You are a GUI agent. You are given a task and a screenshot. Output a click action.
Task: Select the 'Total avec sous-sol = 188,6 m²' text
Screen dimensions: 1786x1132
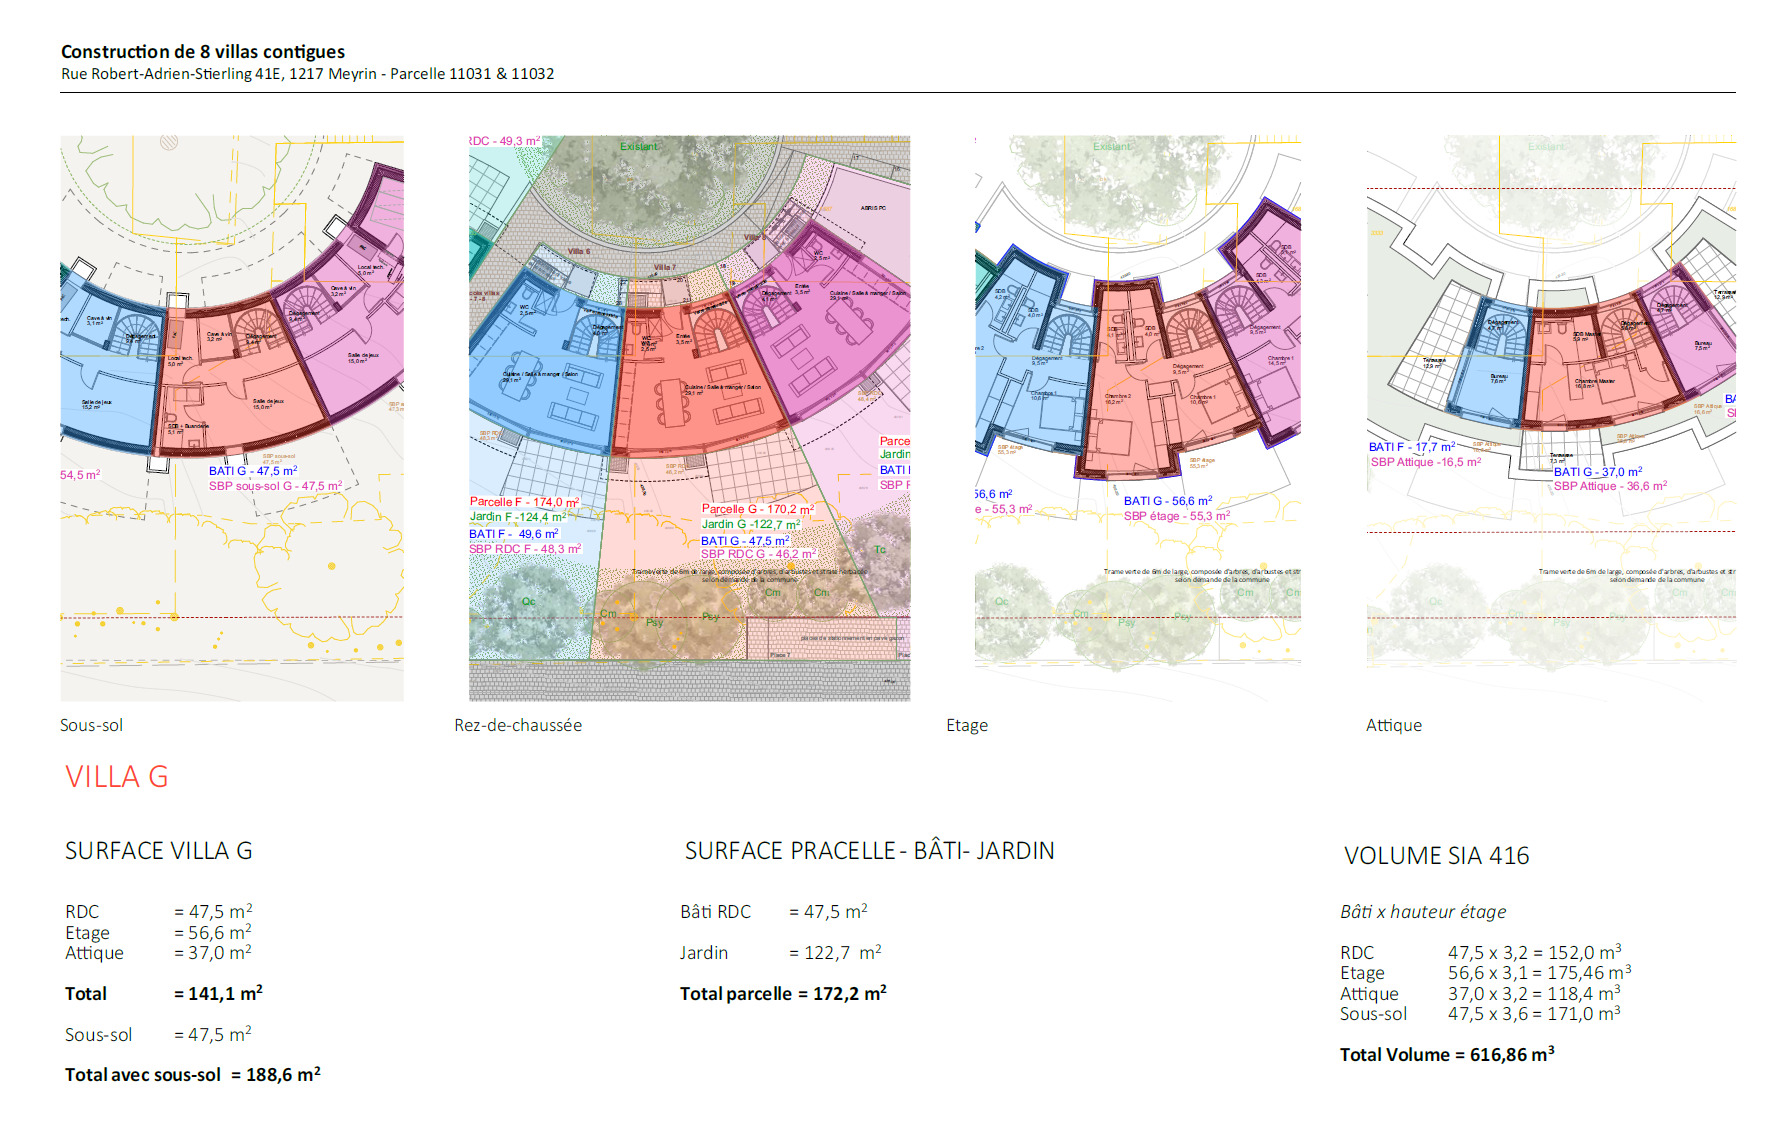point(193,1075)
